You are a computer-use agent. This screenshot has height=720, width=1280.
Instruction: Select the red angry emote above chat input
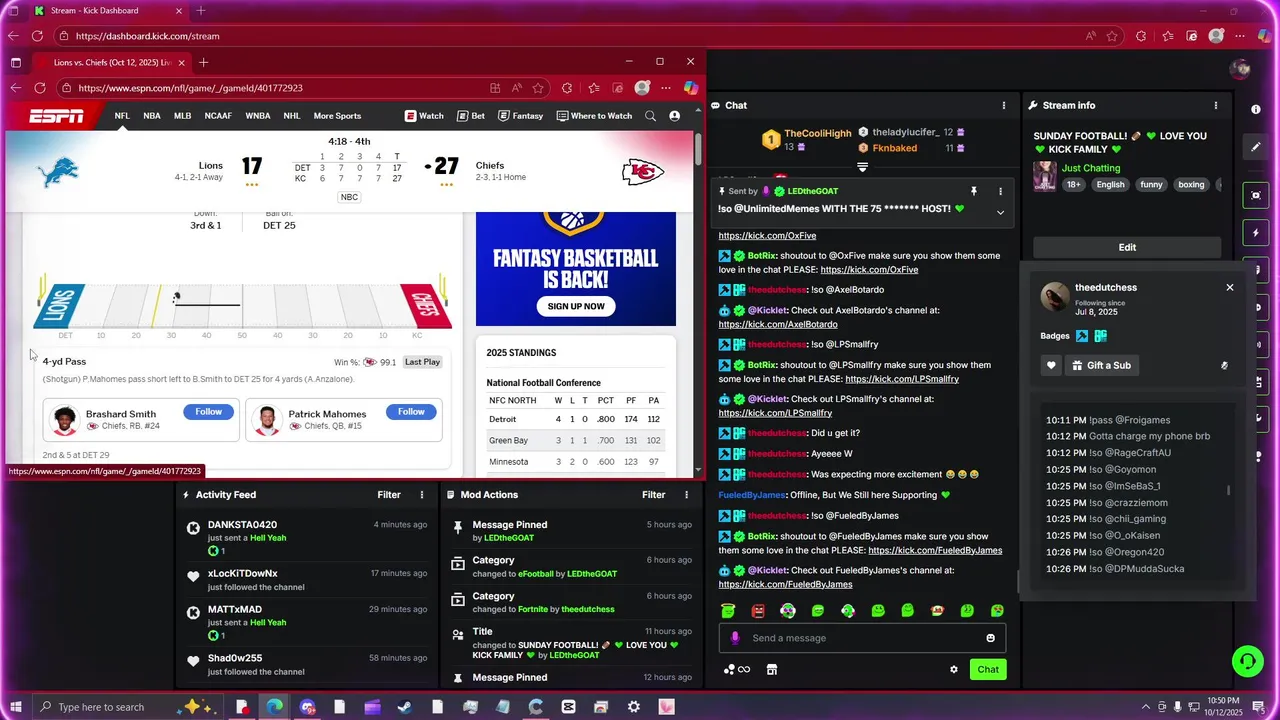(758, 611)
